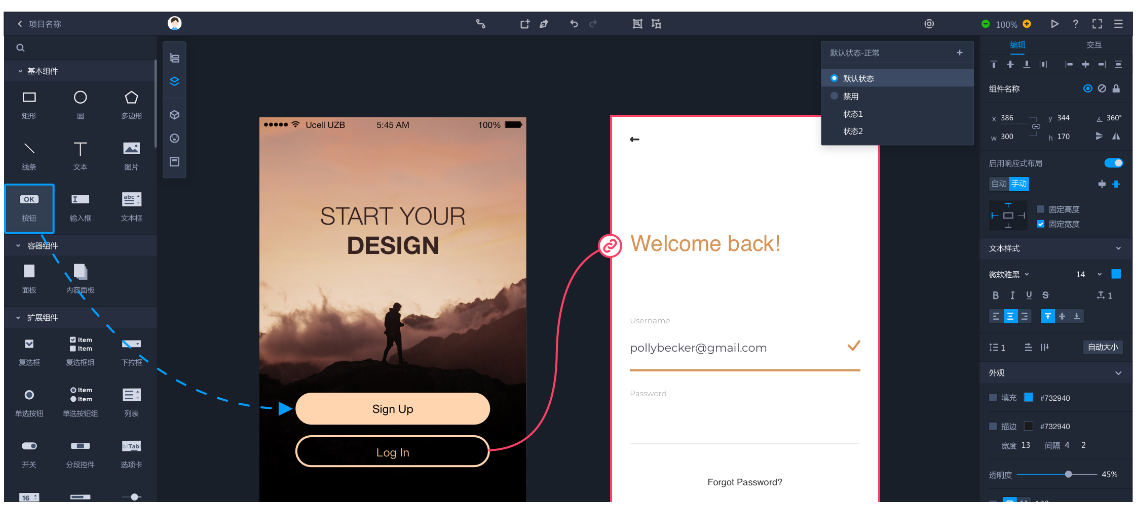This screenshot has width=1138, height=508.
Task: Open help with the question mark icon
Action: (1076, 24)
